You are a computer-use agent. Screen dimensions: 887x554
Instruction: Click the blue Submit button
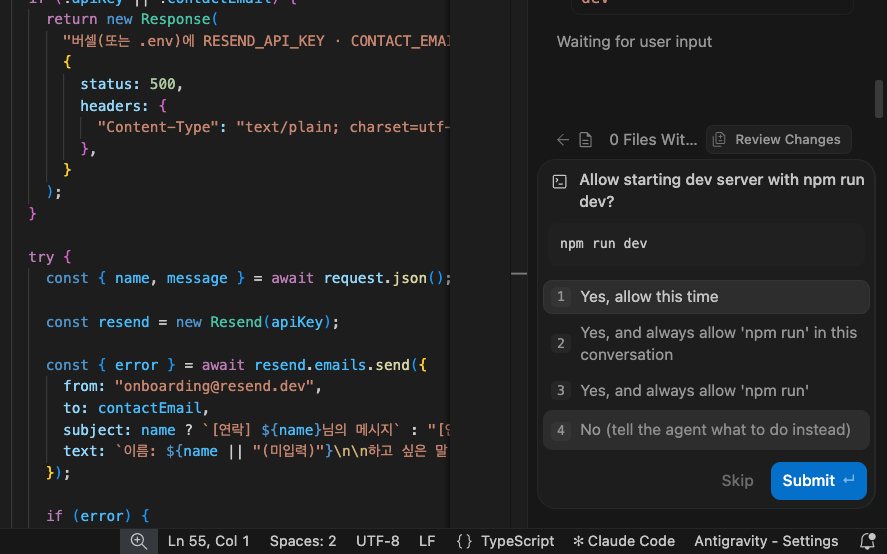coord(819,481)
